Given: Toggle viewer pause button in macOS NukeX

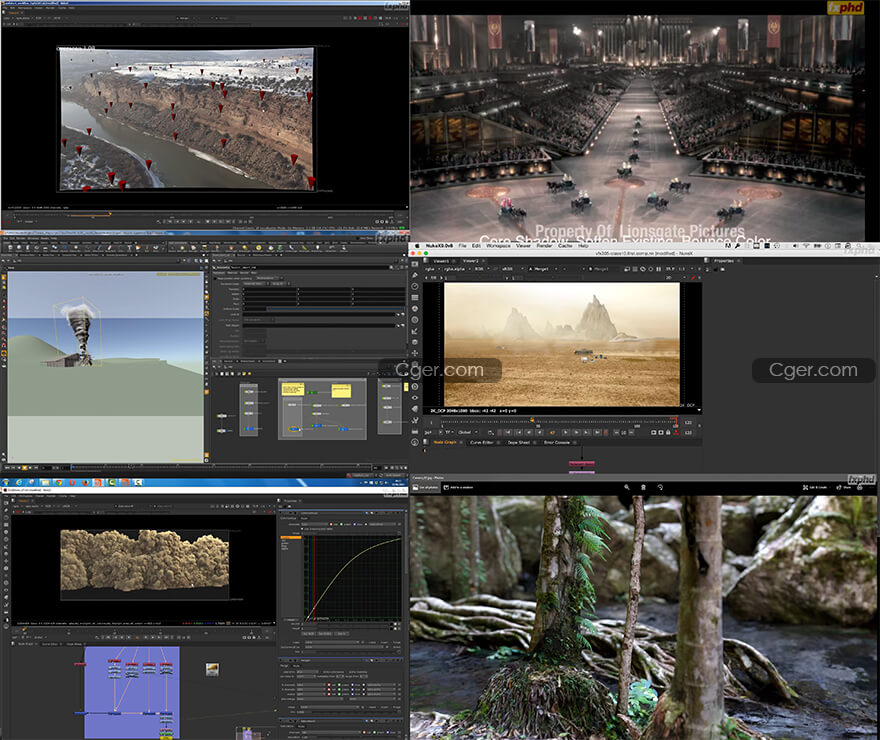Looking at the screenshot, I should coord(658,269).
